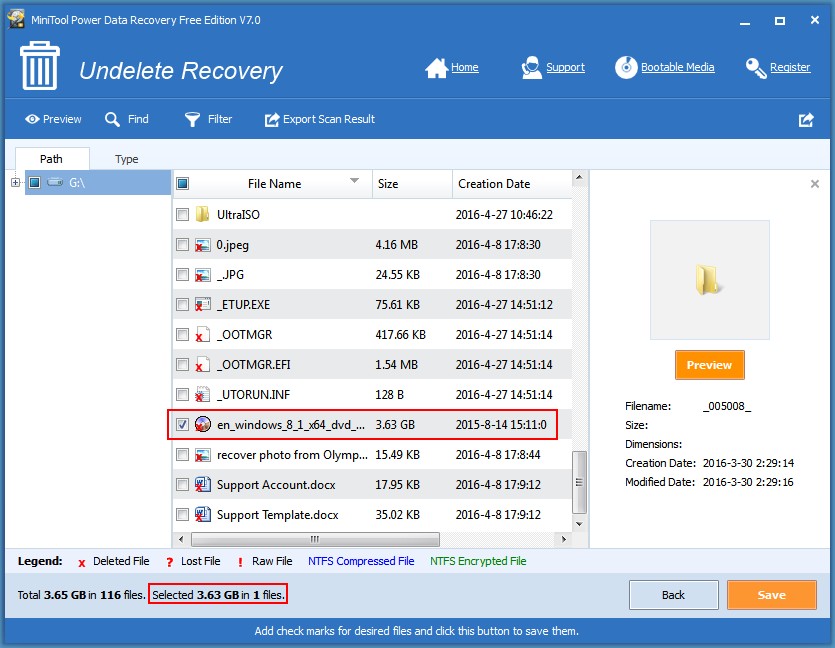Click the share icon at toolbar right
This screenshot has height=648, width=835.
point(806,119)
